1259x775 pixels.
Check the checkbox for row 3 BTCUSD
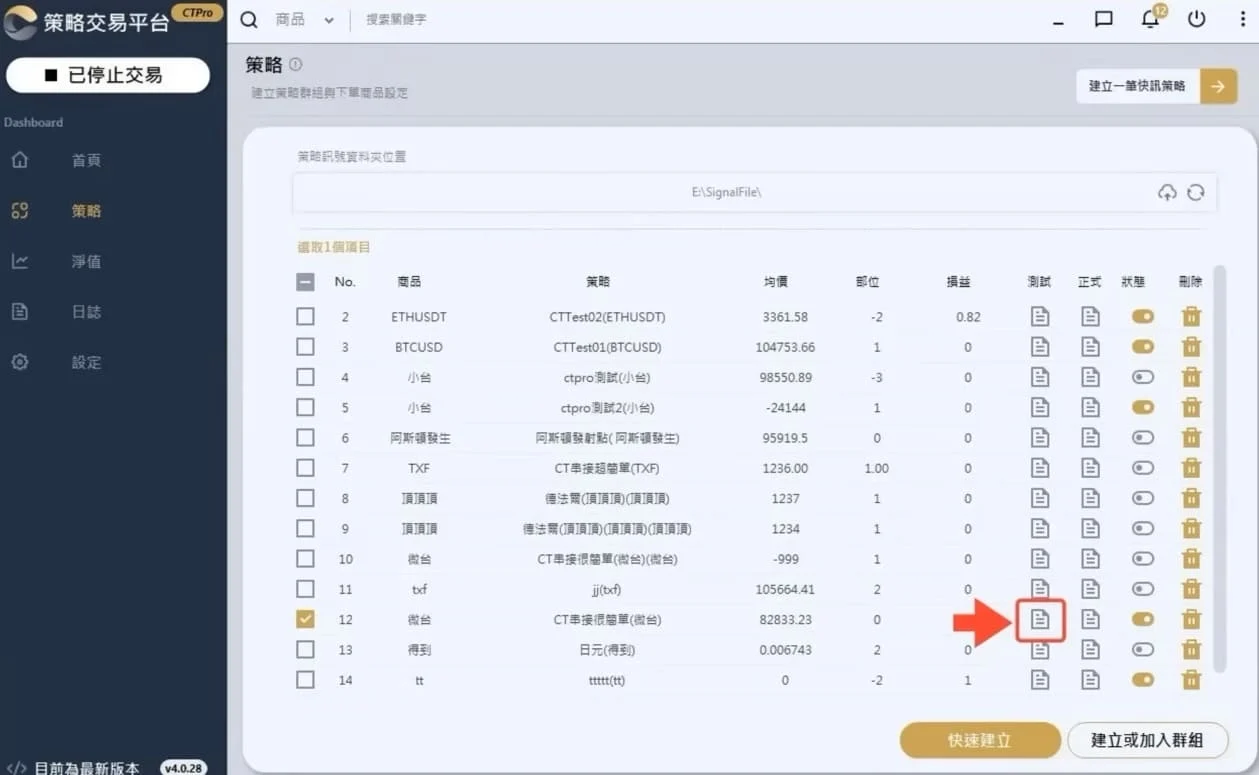(306, 347)
